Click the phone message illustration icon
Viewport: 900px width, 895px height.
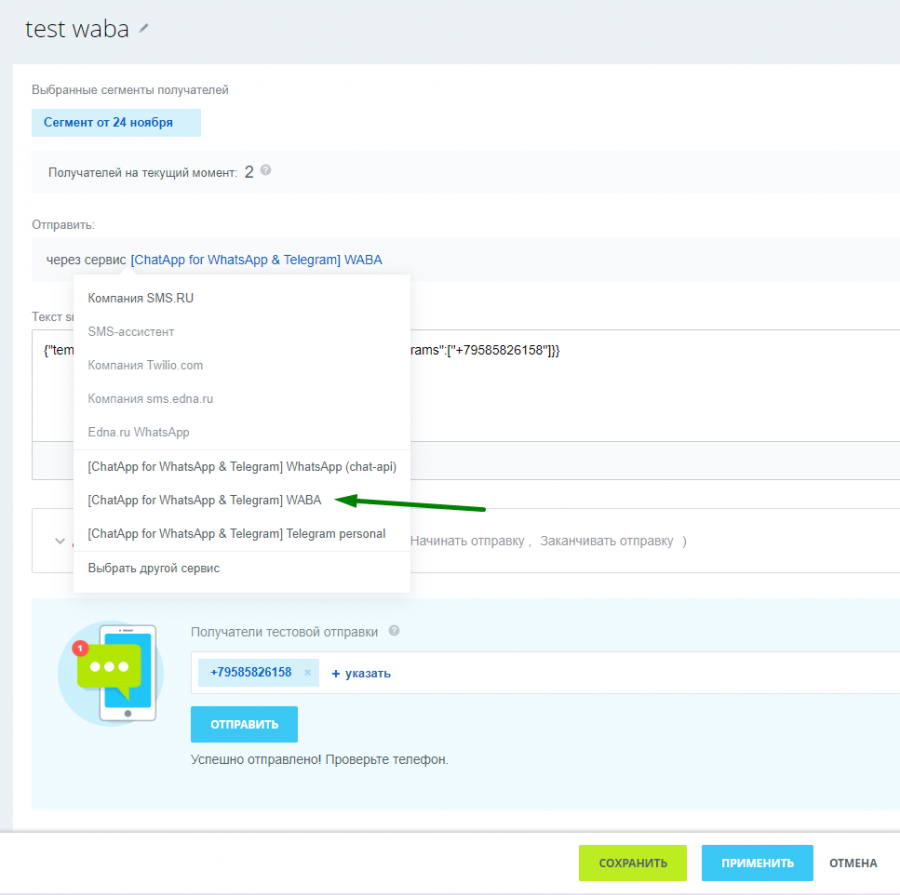pyautogui.click(x=110, y=673)
